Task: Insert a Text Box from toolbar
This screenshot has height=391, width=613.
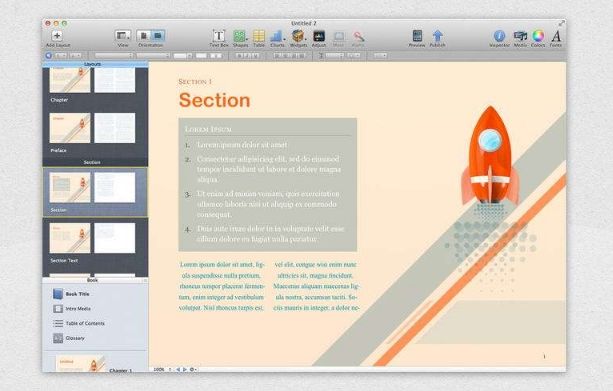Action: point(219,36)
